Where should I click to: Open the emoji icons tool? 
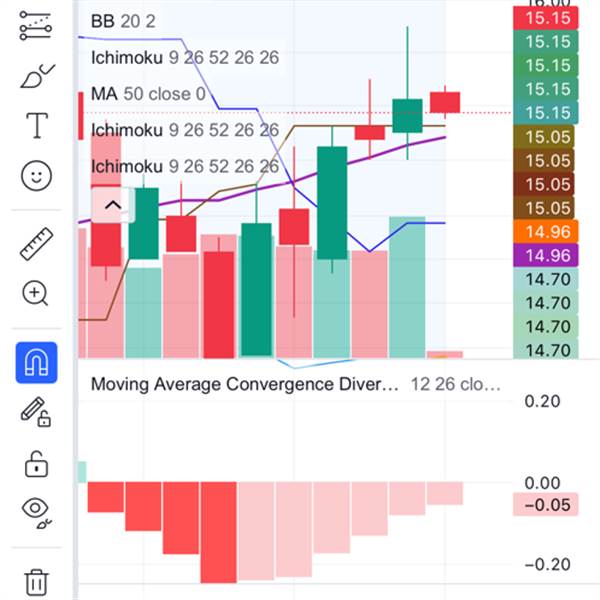click(36, 176)
